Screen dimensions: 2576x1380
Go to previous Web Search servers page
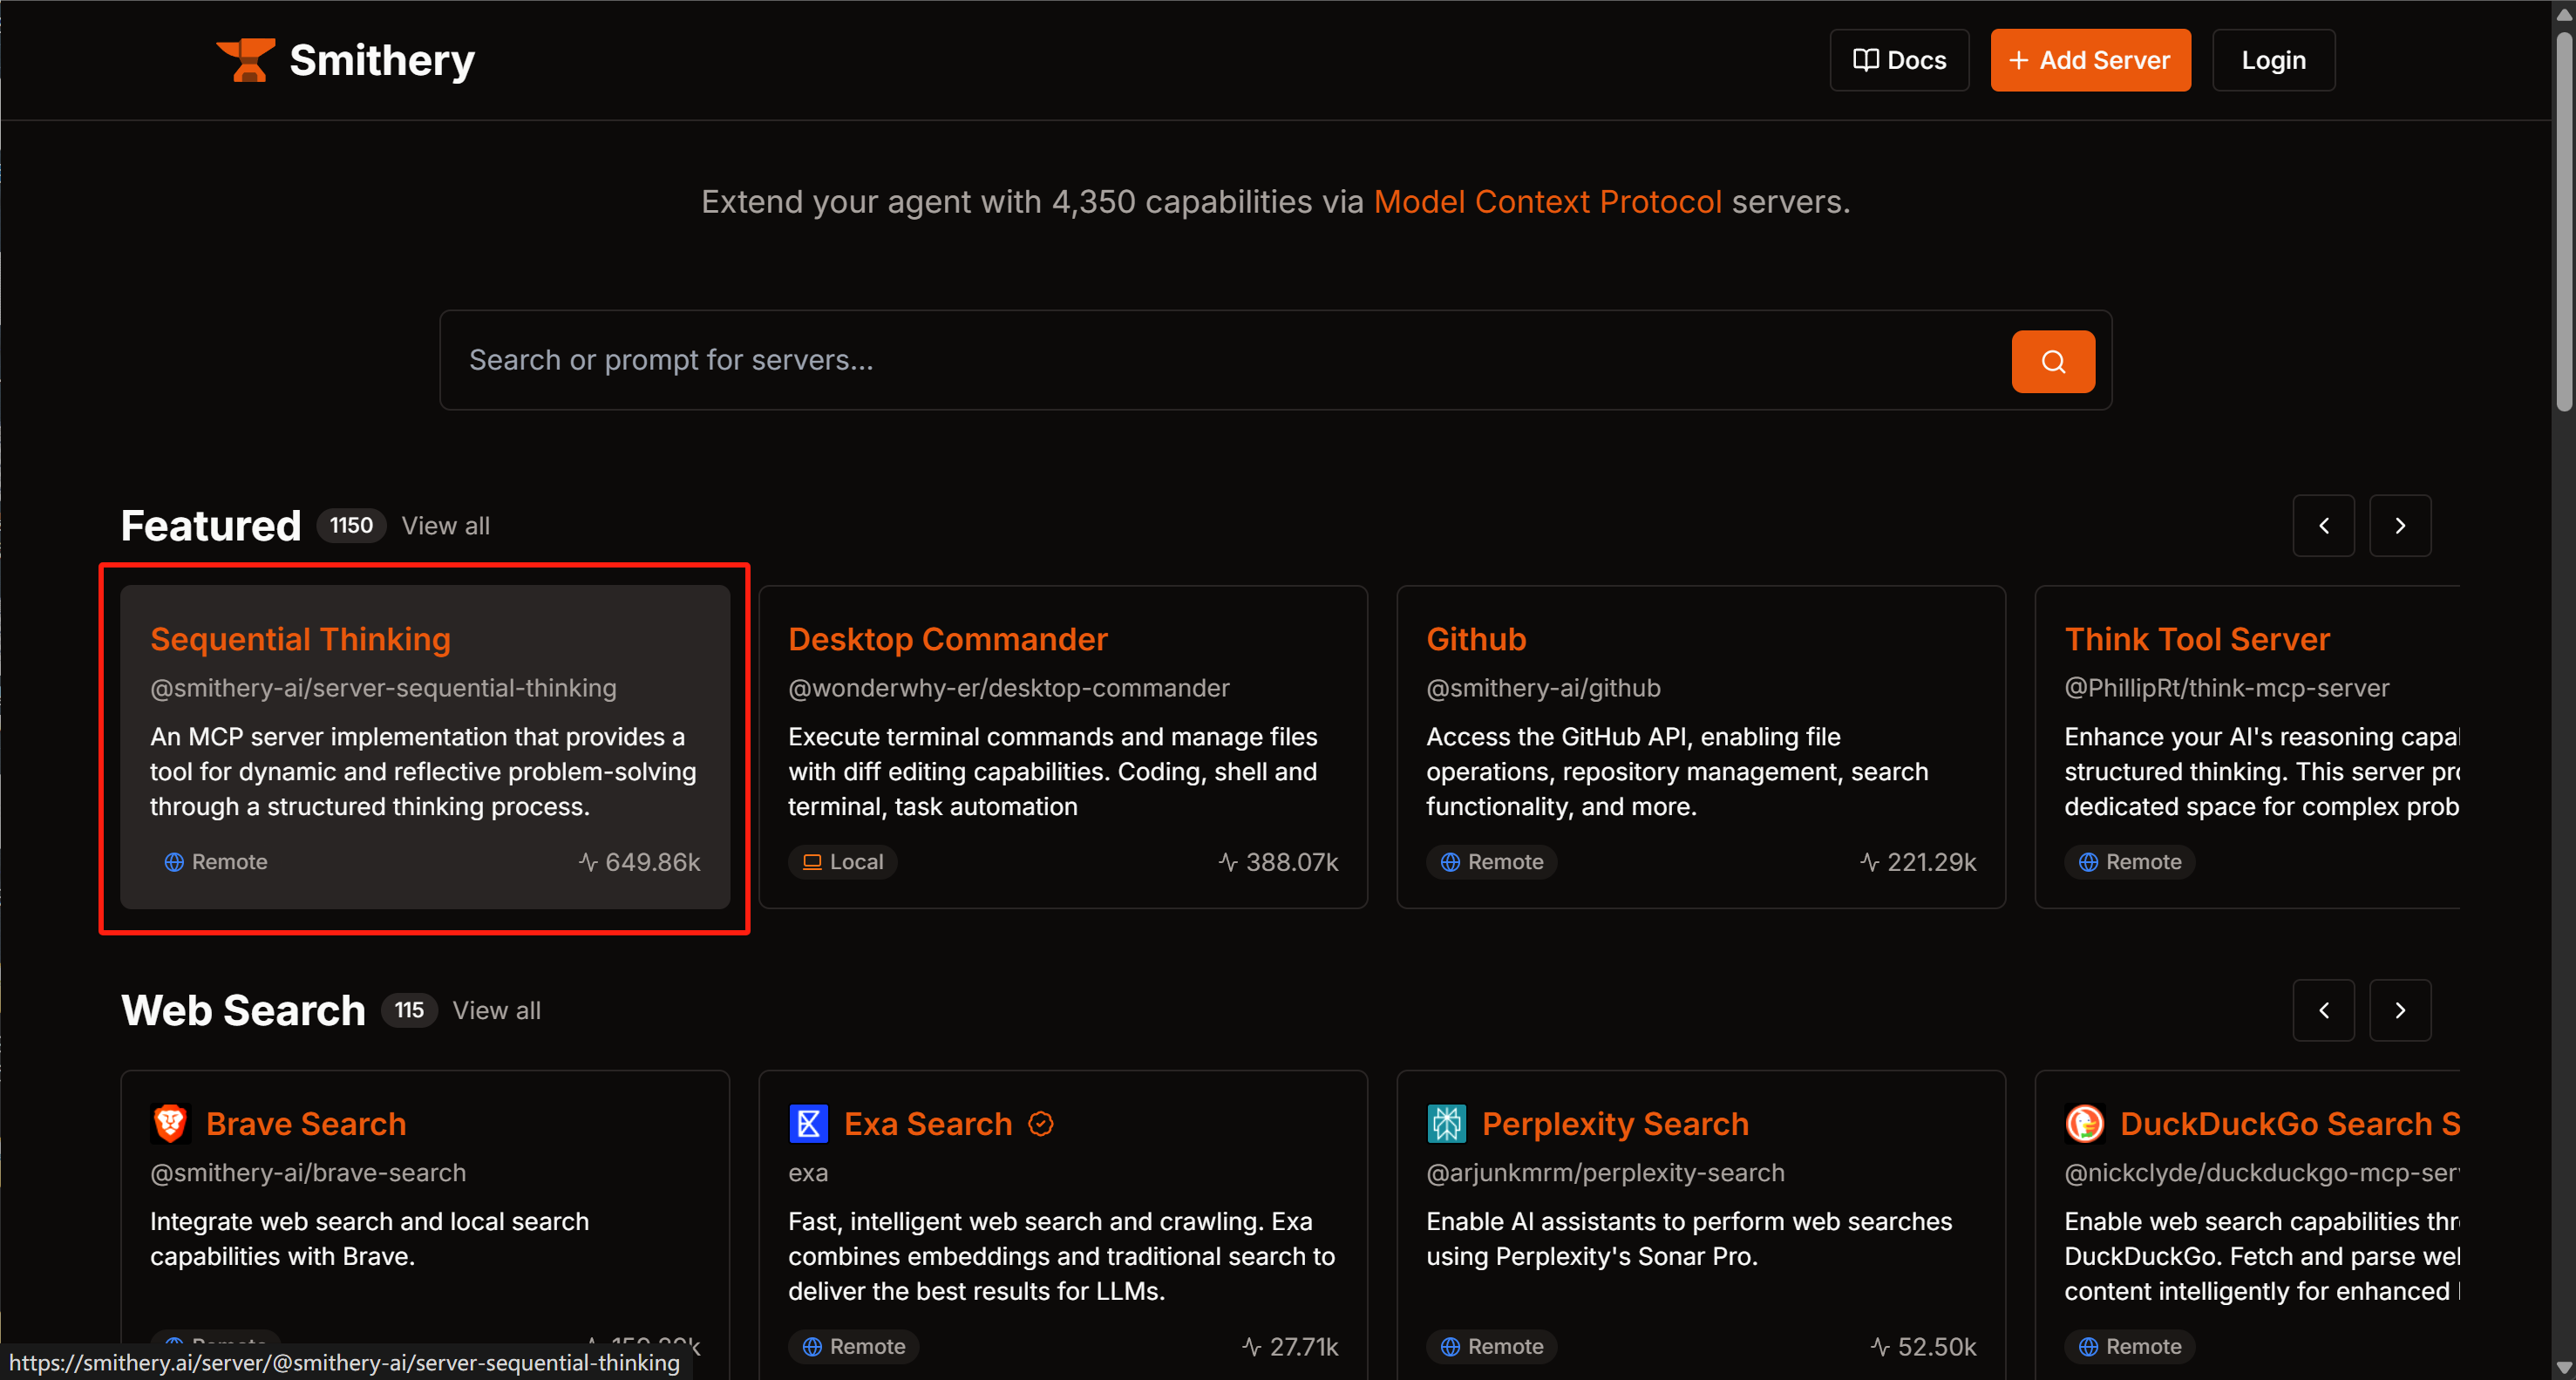(x=2323, y=1011)
